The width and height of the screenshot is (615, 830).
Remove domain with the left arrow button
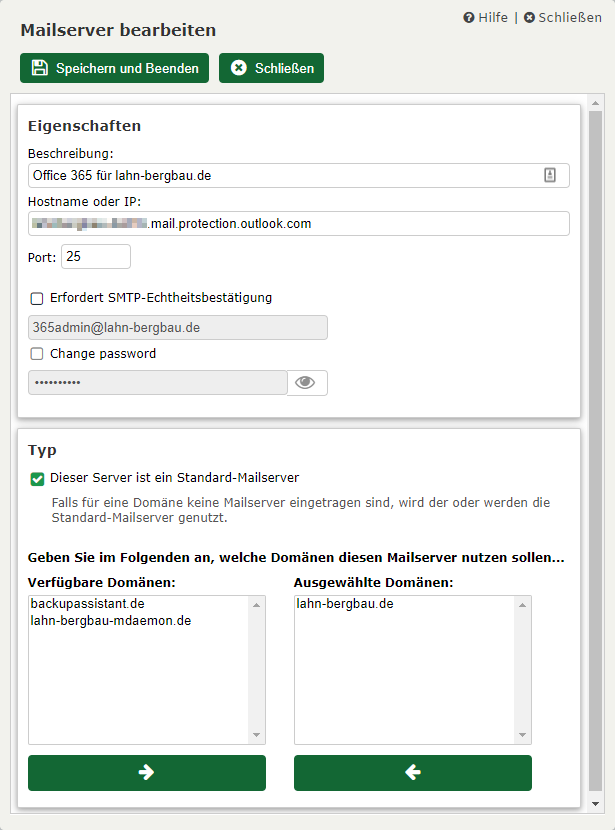pyautogui.click(x=412, y=773)
